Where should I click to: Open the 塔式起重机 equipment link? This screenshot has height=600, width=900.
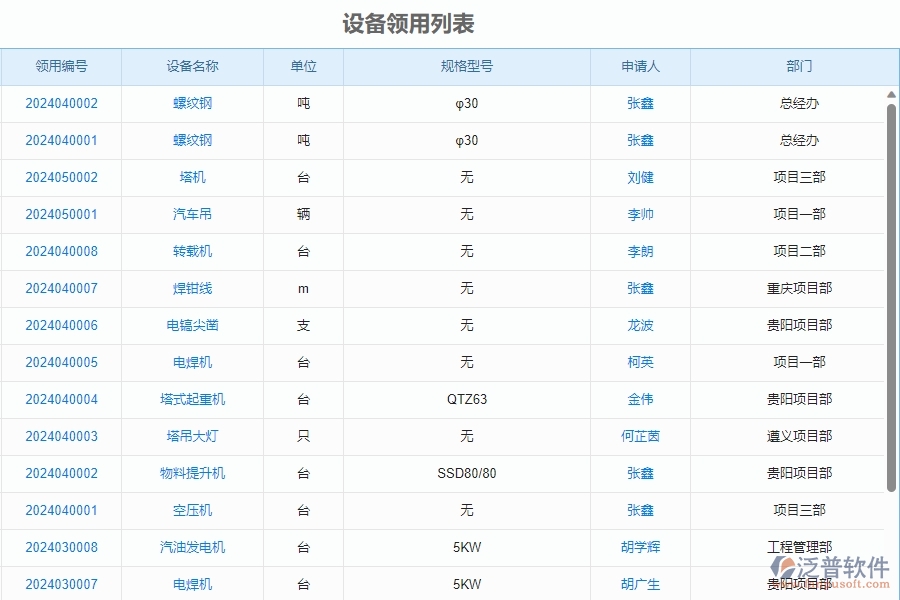pos(191,399)
